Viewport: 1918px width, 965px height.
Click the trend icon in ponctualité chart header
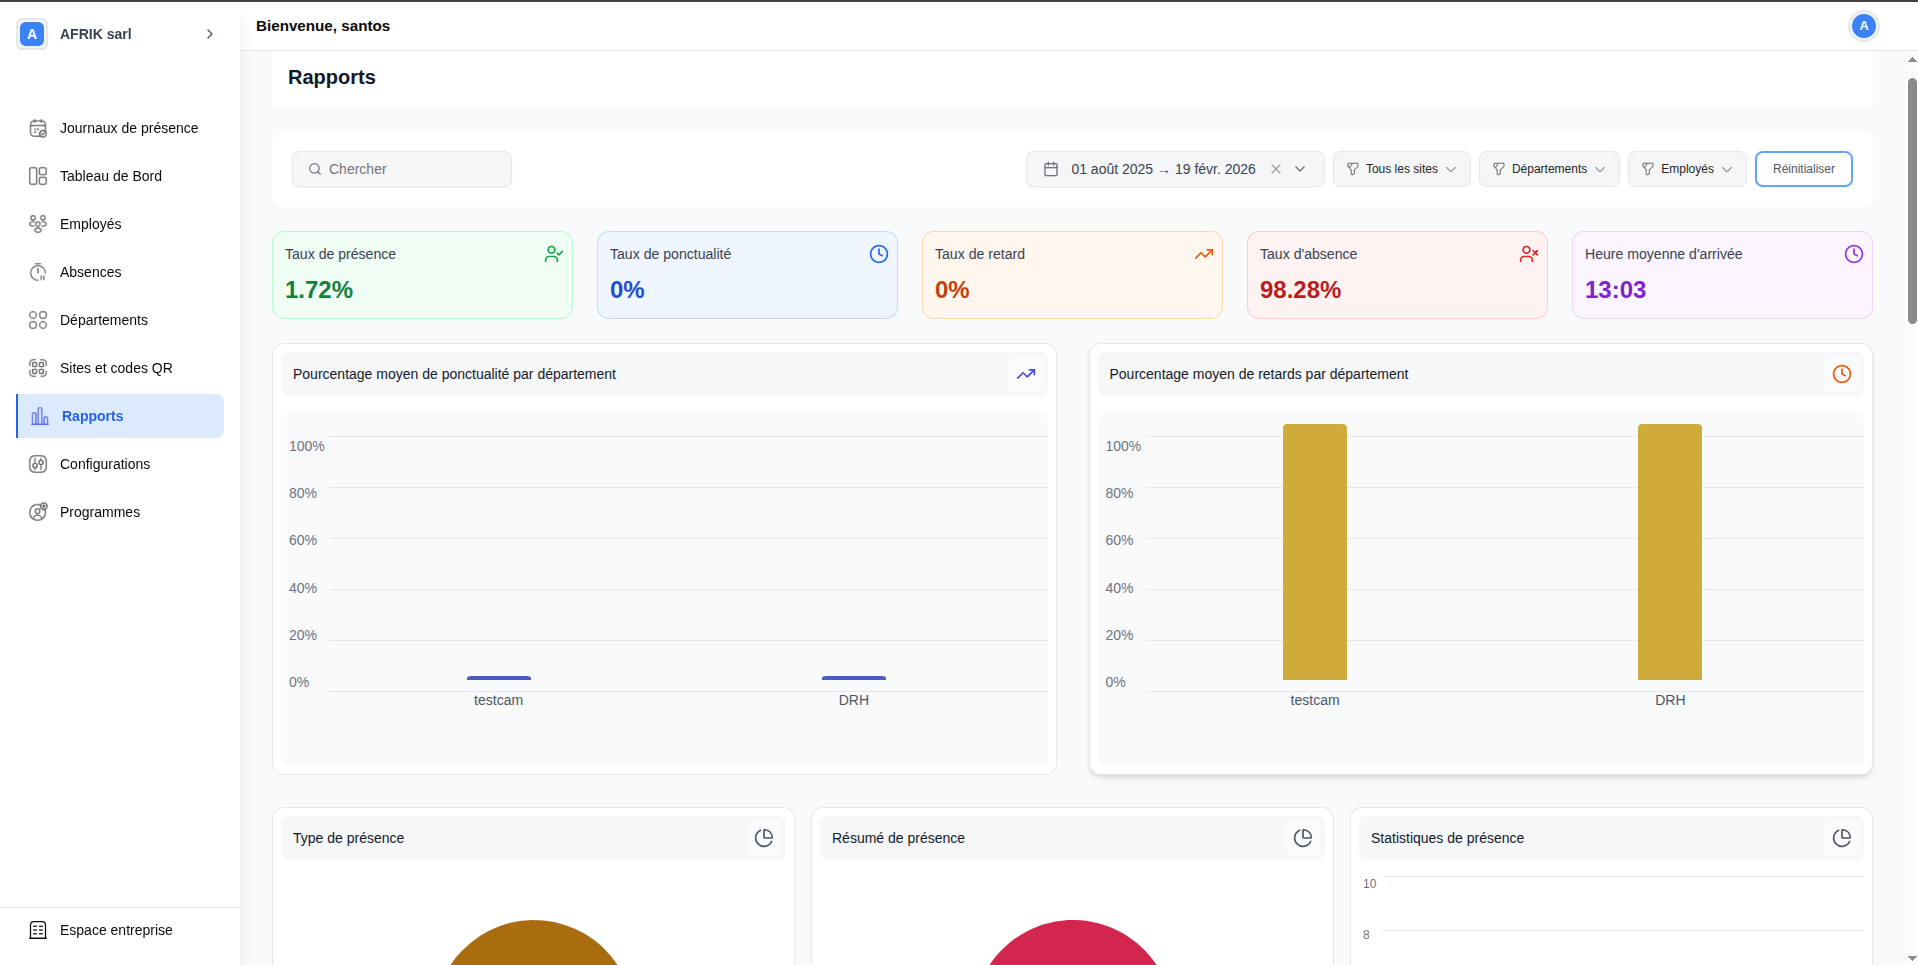click(1026, 374)
